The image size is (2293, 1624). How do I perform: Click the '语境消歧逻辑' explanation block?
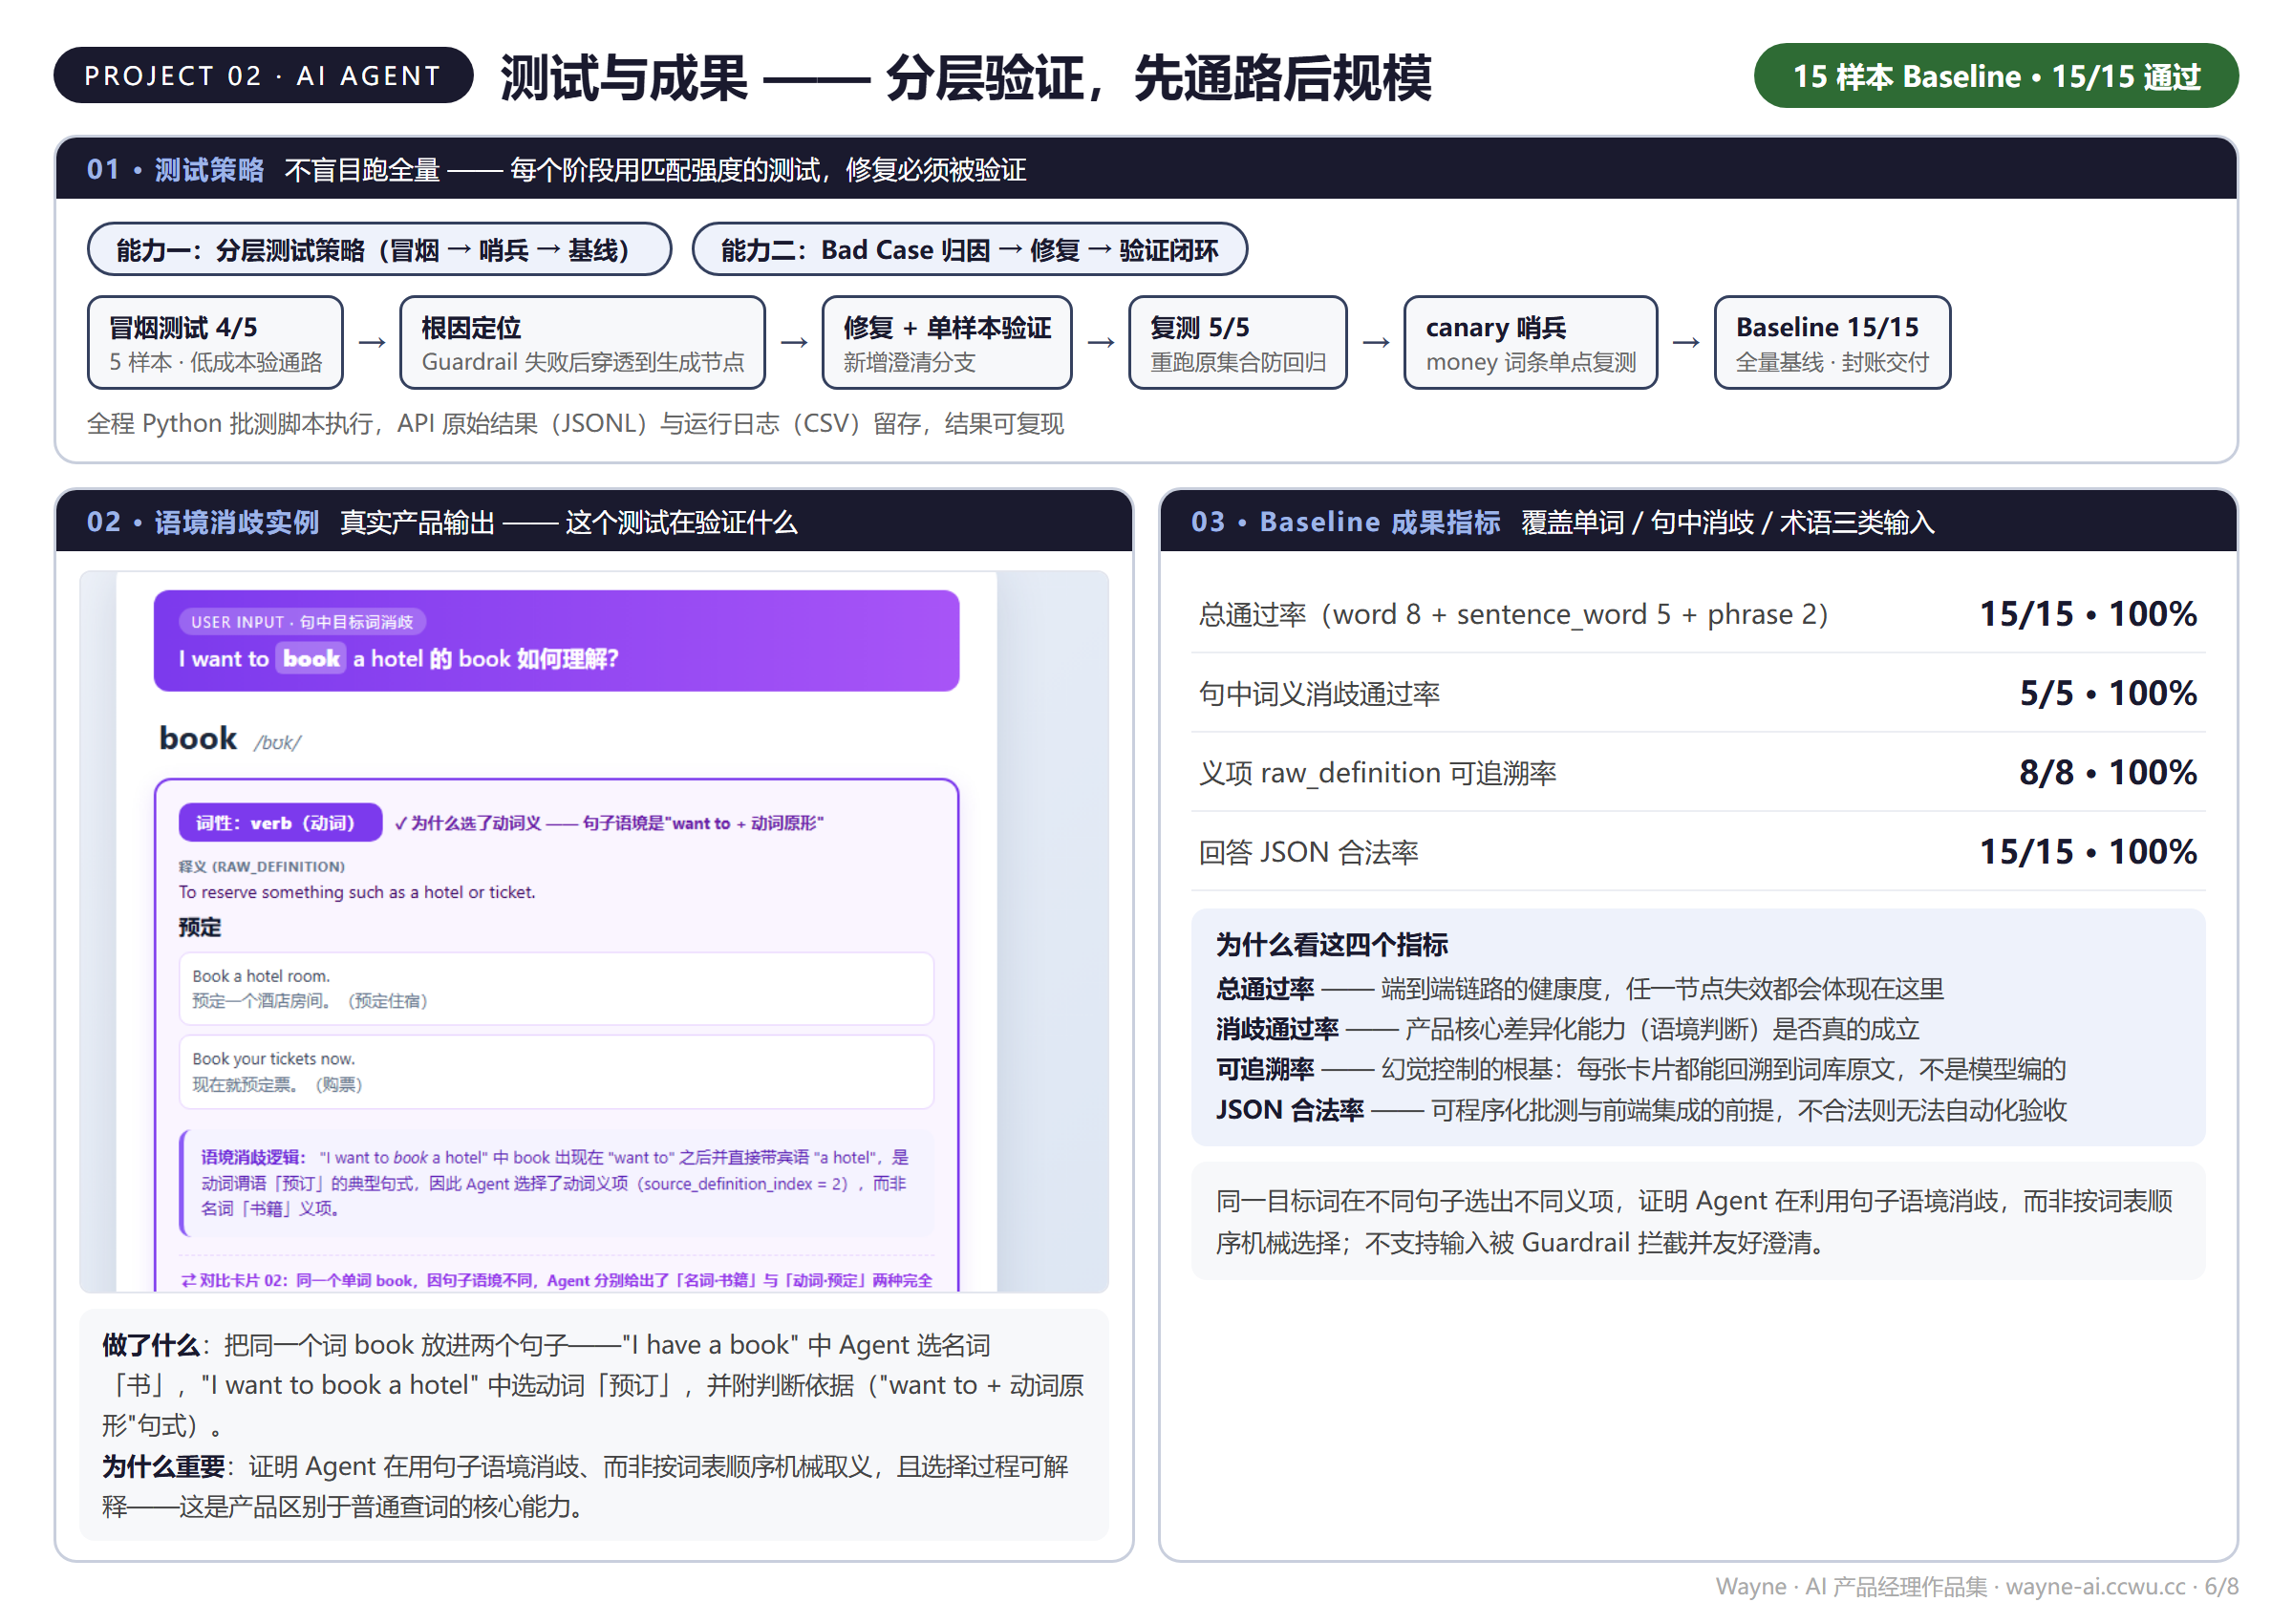556,1184
